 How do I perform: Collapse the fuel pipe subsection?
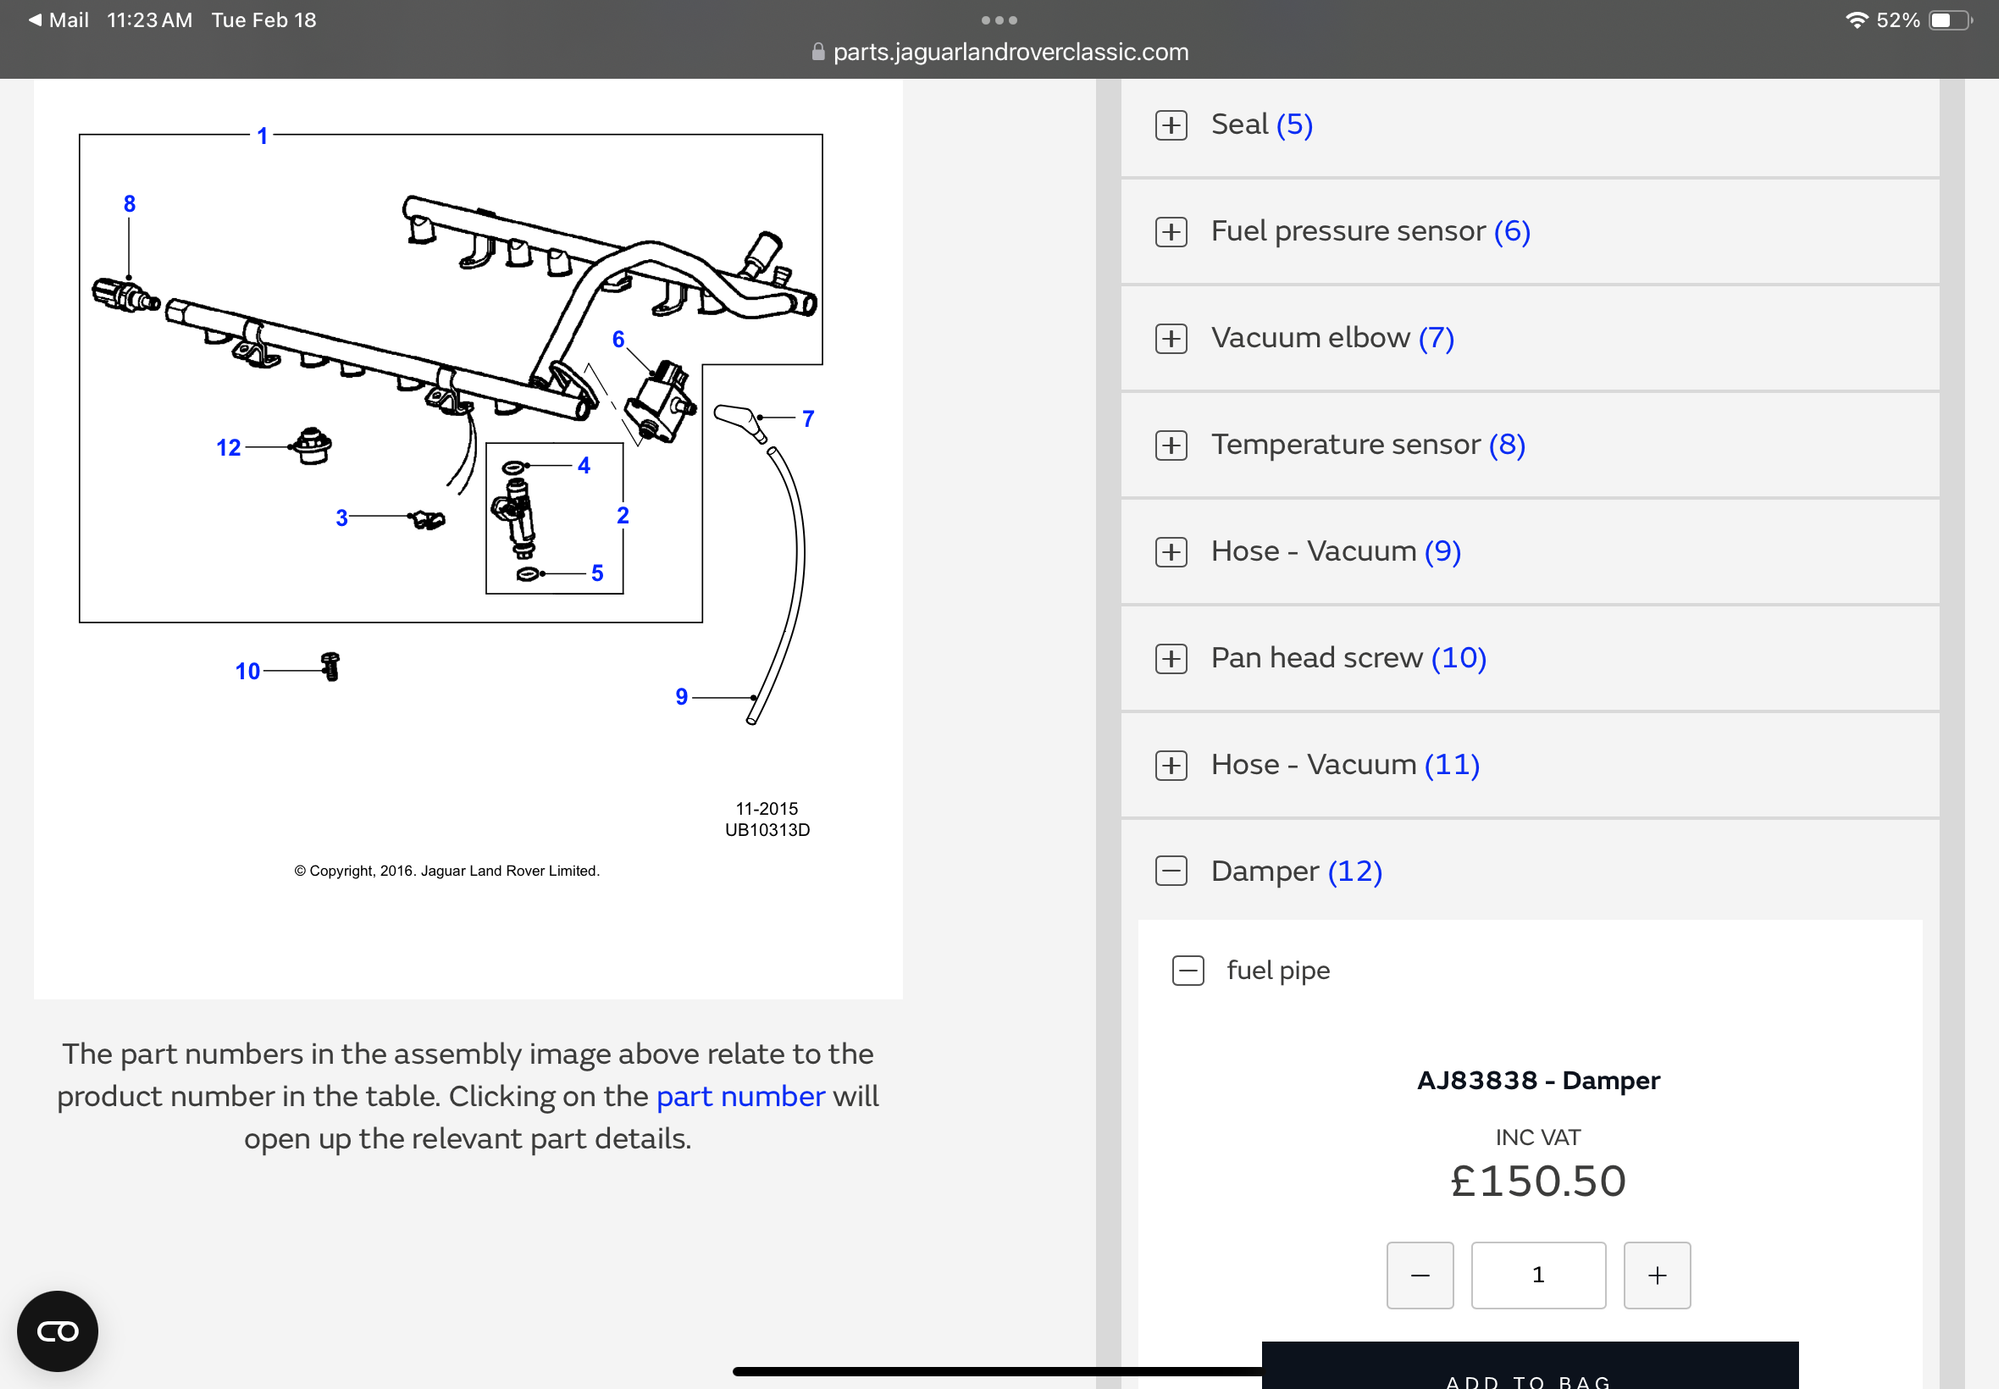click(x=1188, y=970)
